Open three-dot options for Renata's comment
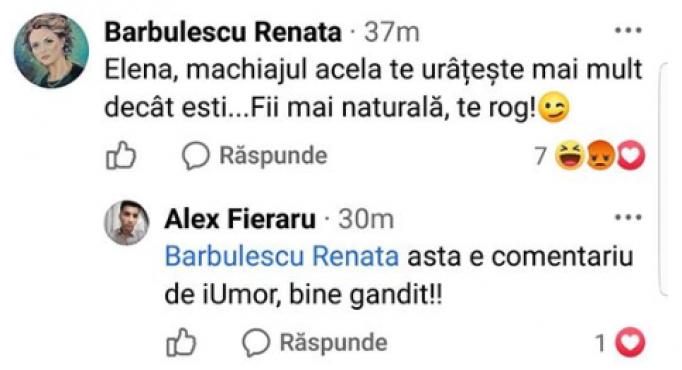The height and width of the screenshot is (370, 682). (628, 30)
